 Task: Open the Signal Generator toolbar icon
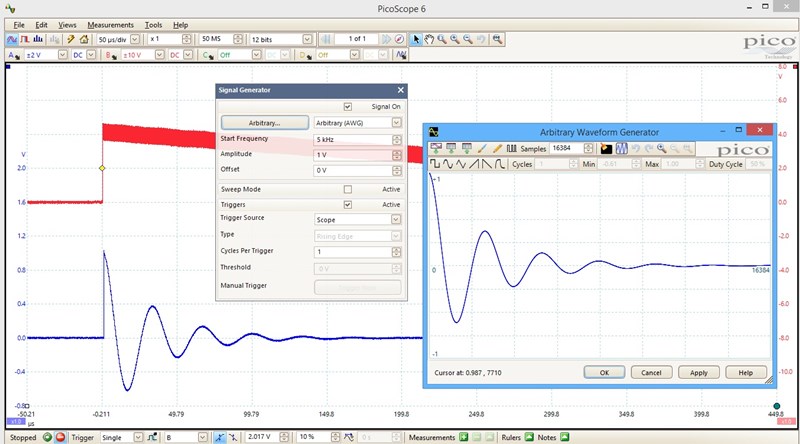pyautogui.click(x=402, y=55)
